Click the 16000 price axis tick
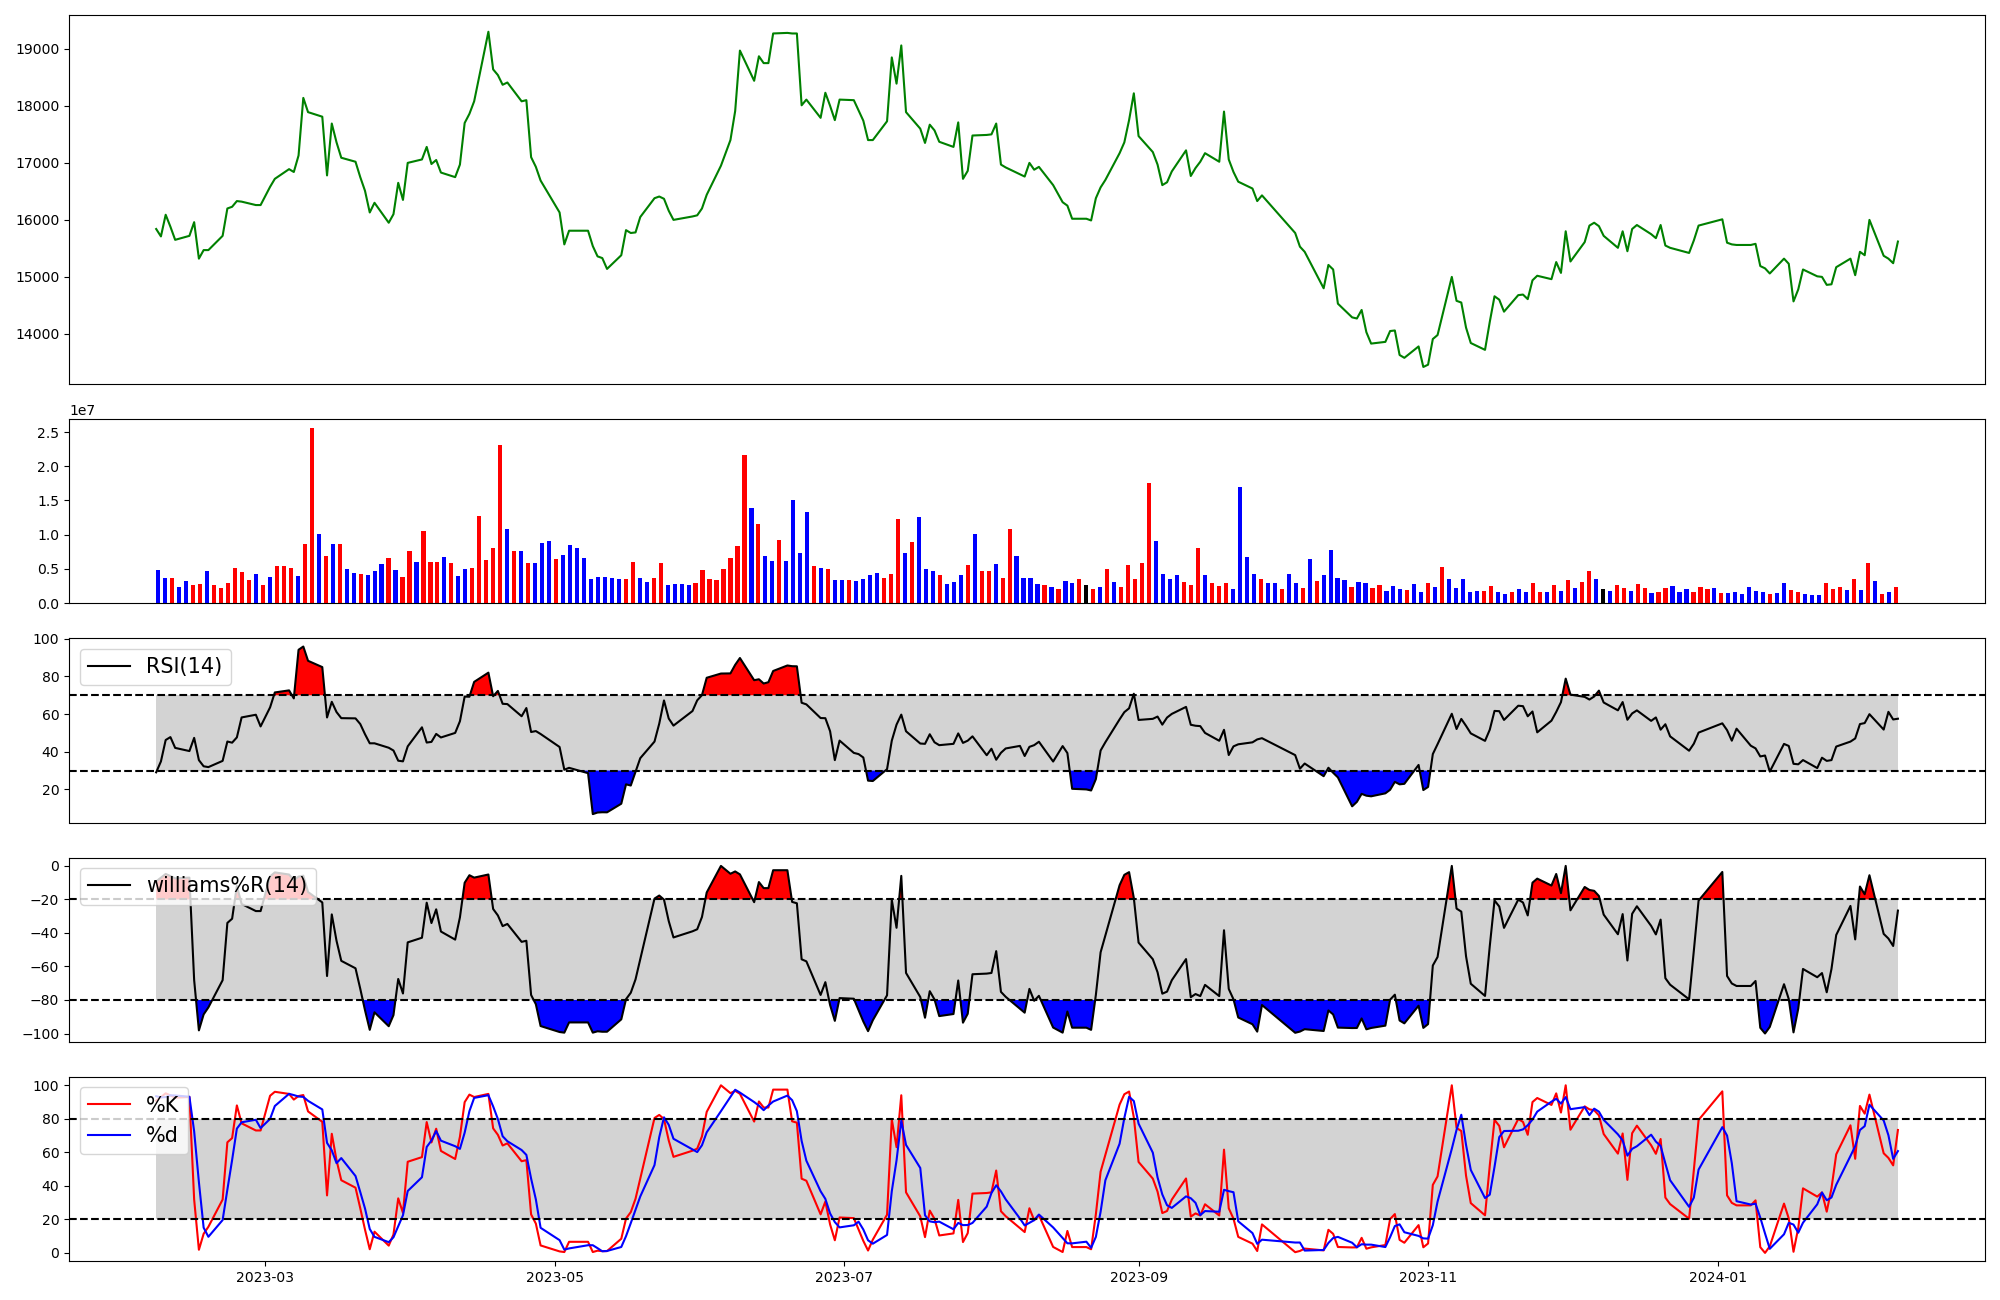The image size is (2000, 1300). pos(39,221)
